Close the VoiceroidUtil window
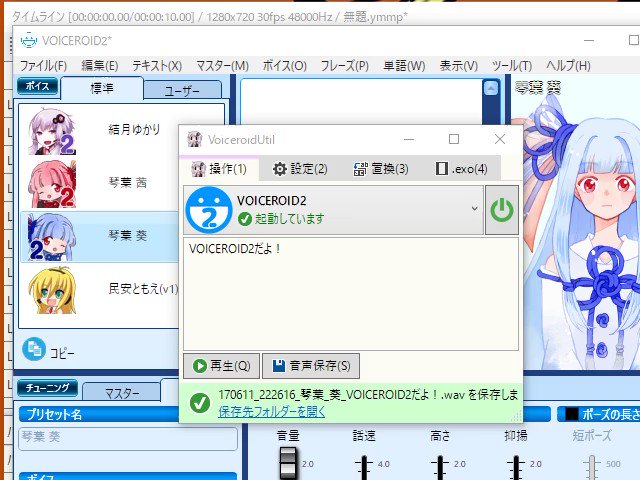The image size is (640, 480). click(x=500, y=139)
